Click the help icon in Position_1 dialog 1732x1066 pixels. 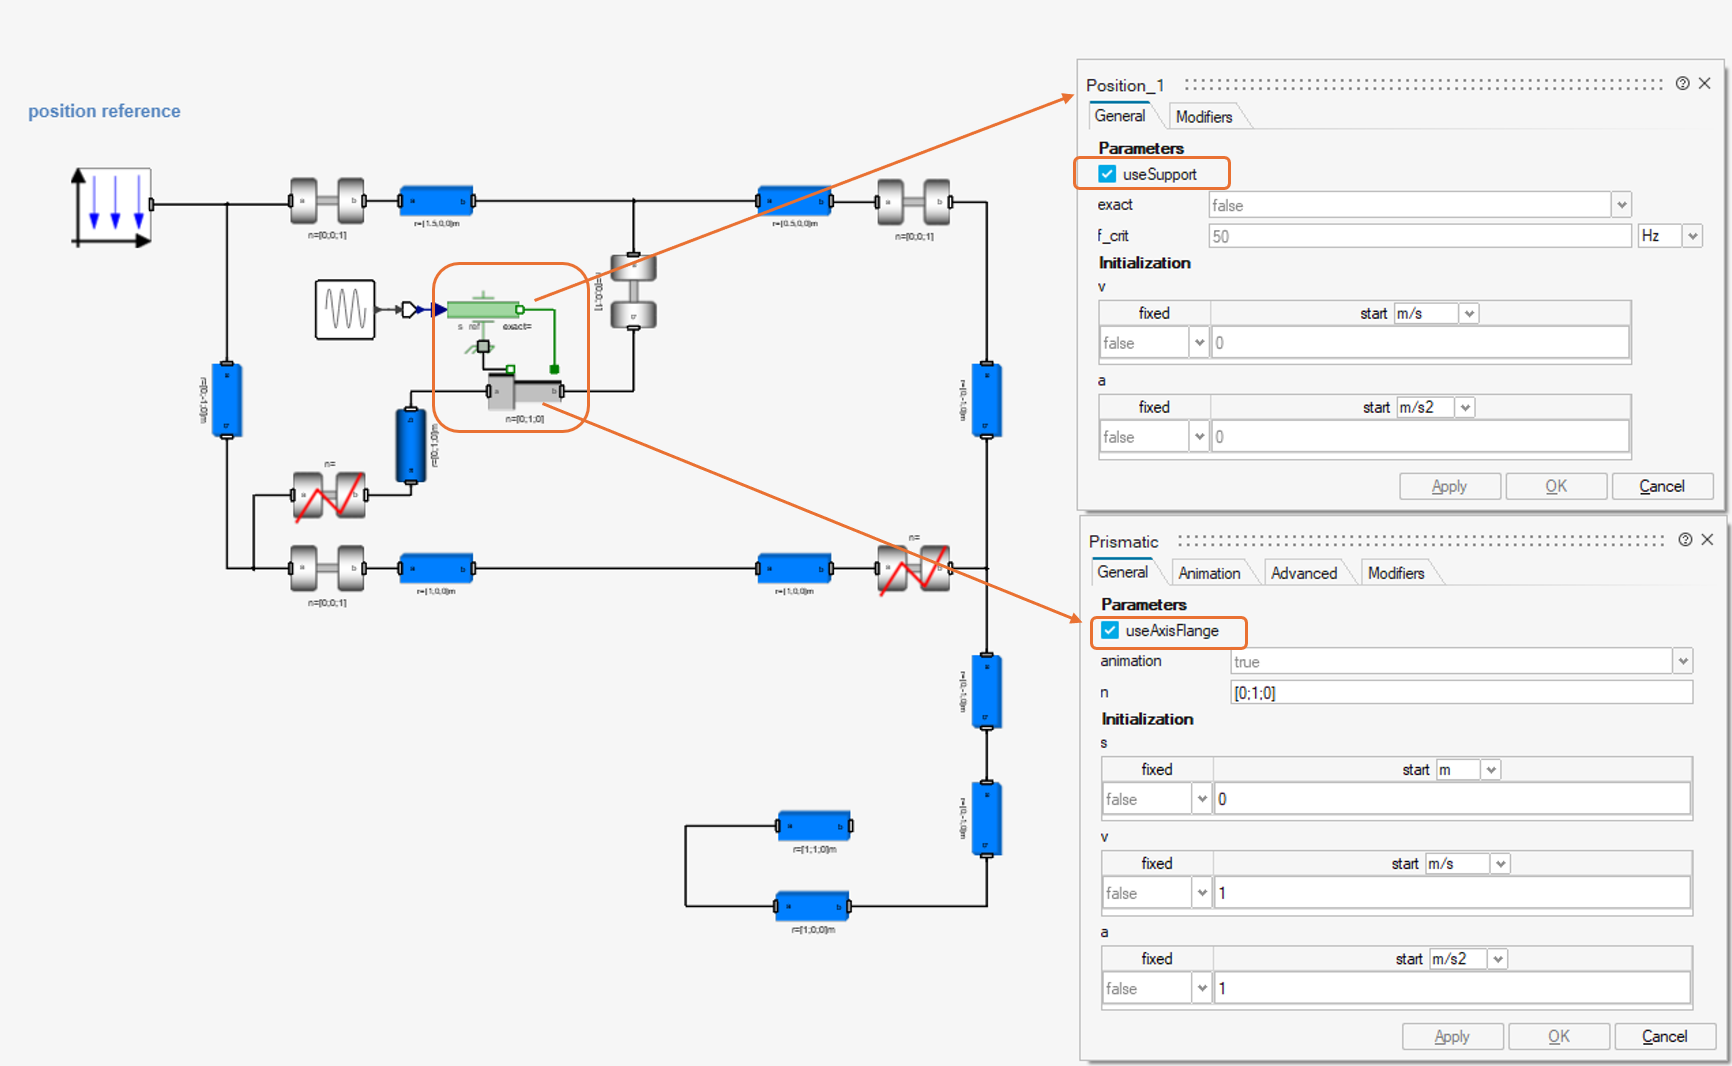point(1683,84)
